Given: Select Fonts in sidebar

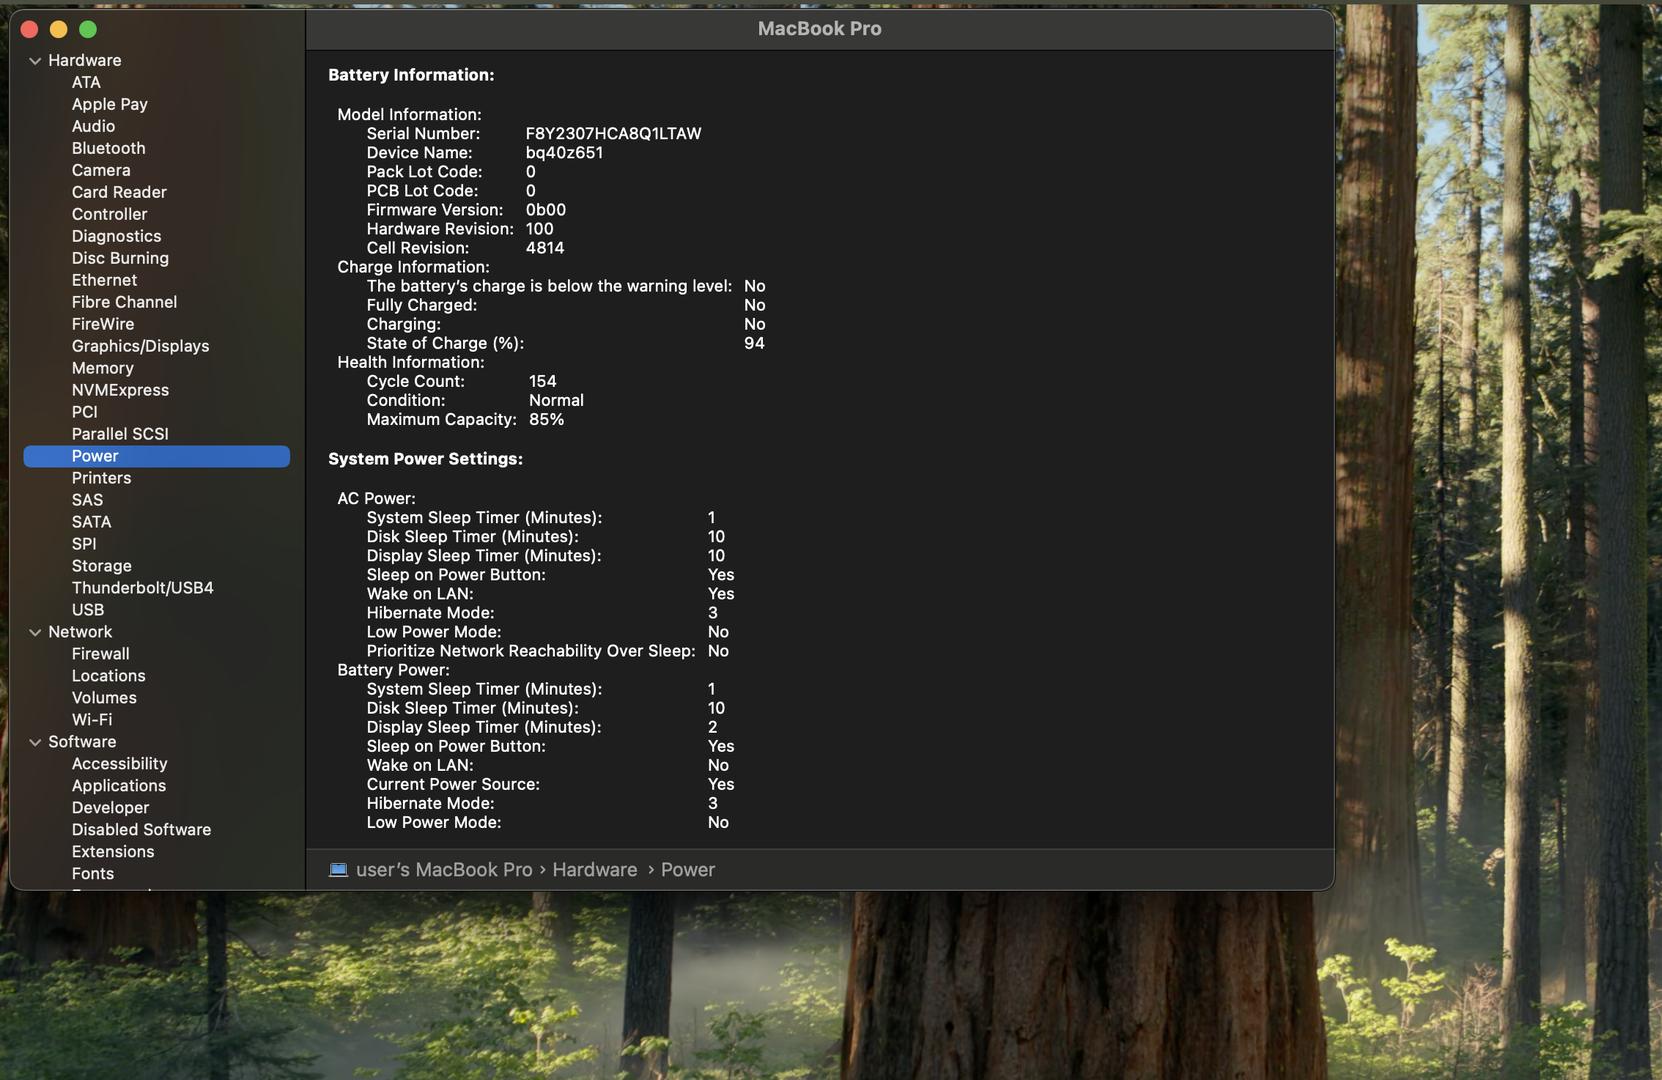Looking at the screenshot, I should pos(92,874).
